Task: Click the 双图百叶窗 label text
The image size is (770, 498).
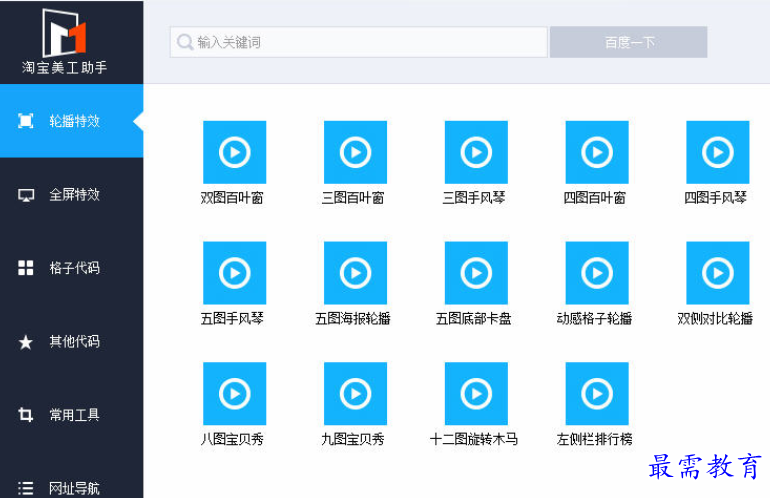Action: (x=232, y=198)
